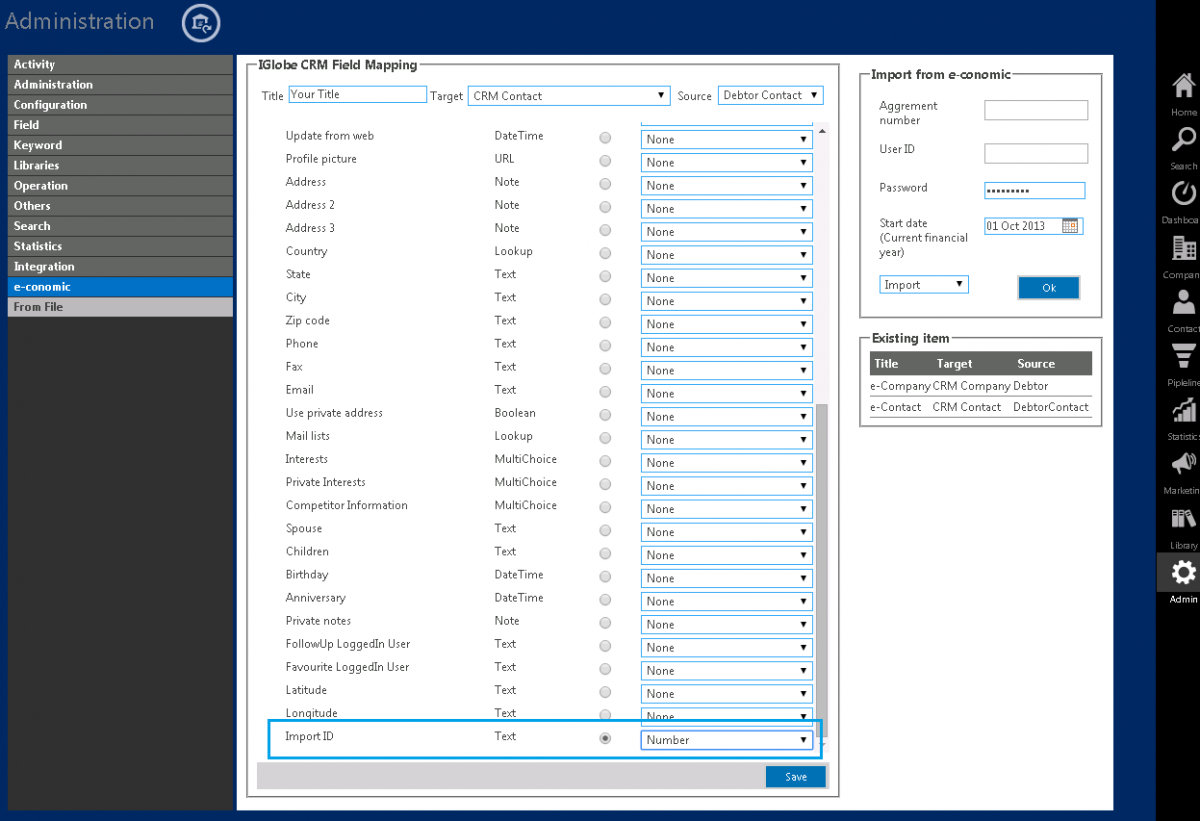Open the Search magnifier icon
This screenshot has height=821, width=1200.
pos(1183,140)
